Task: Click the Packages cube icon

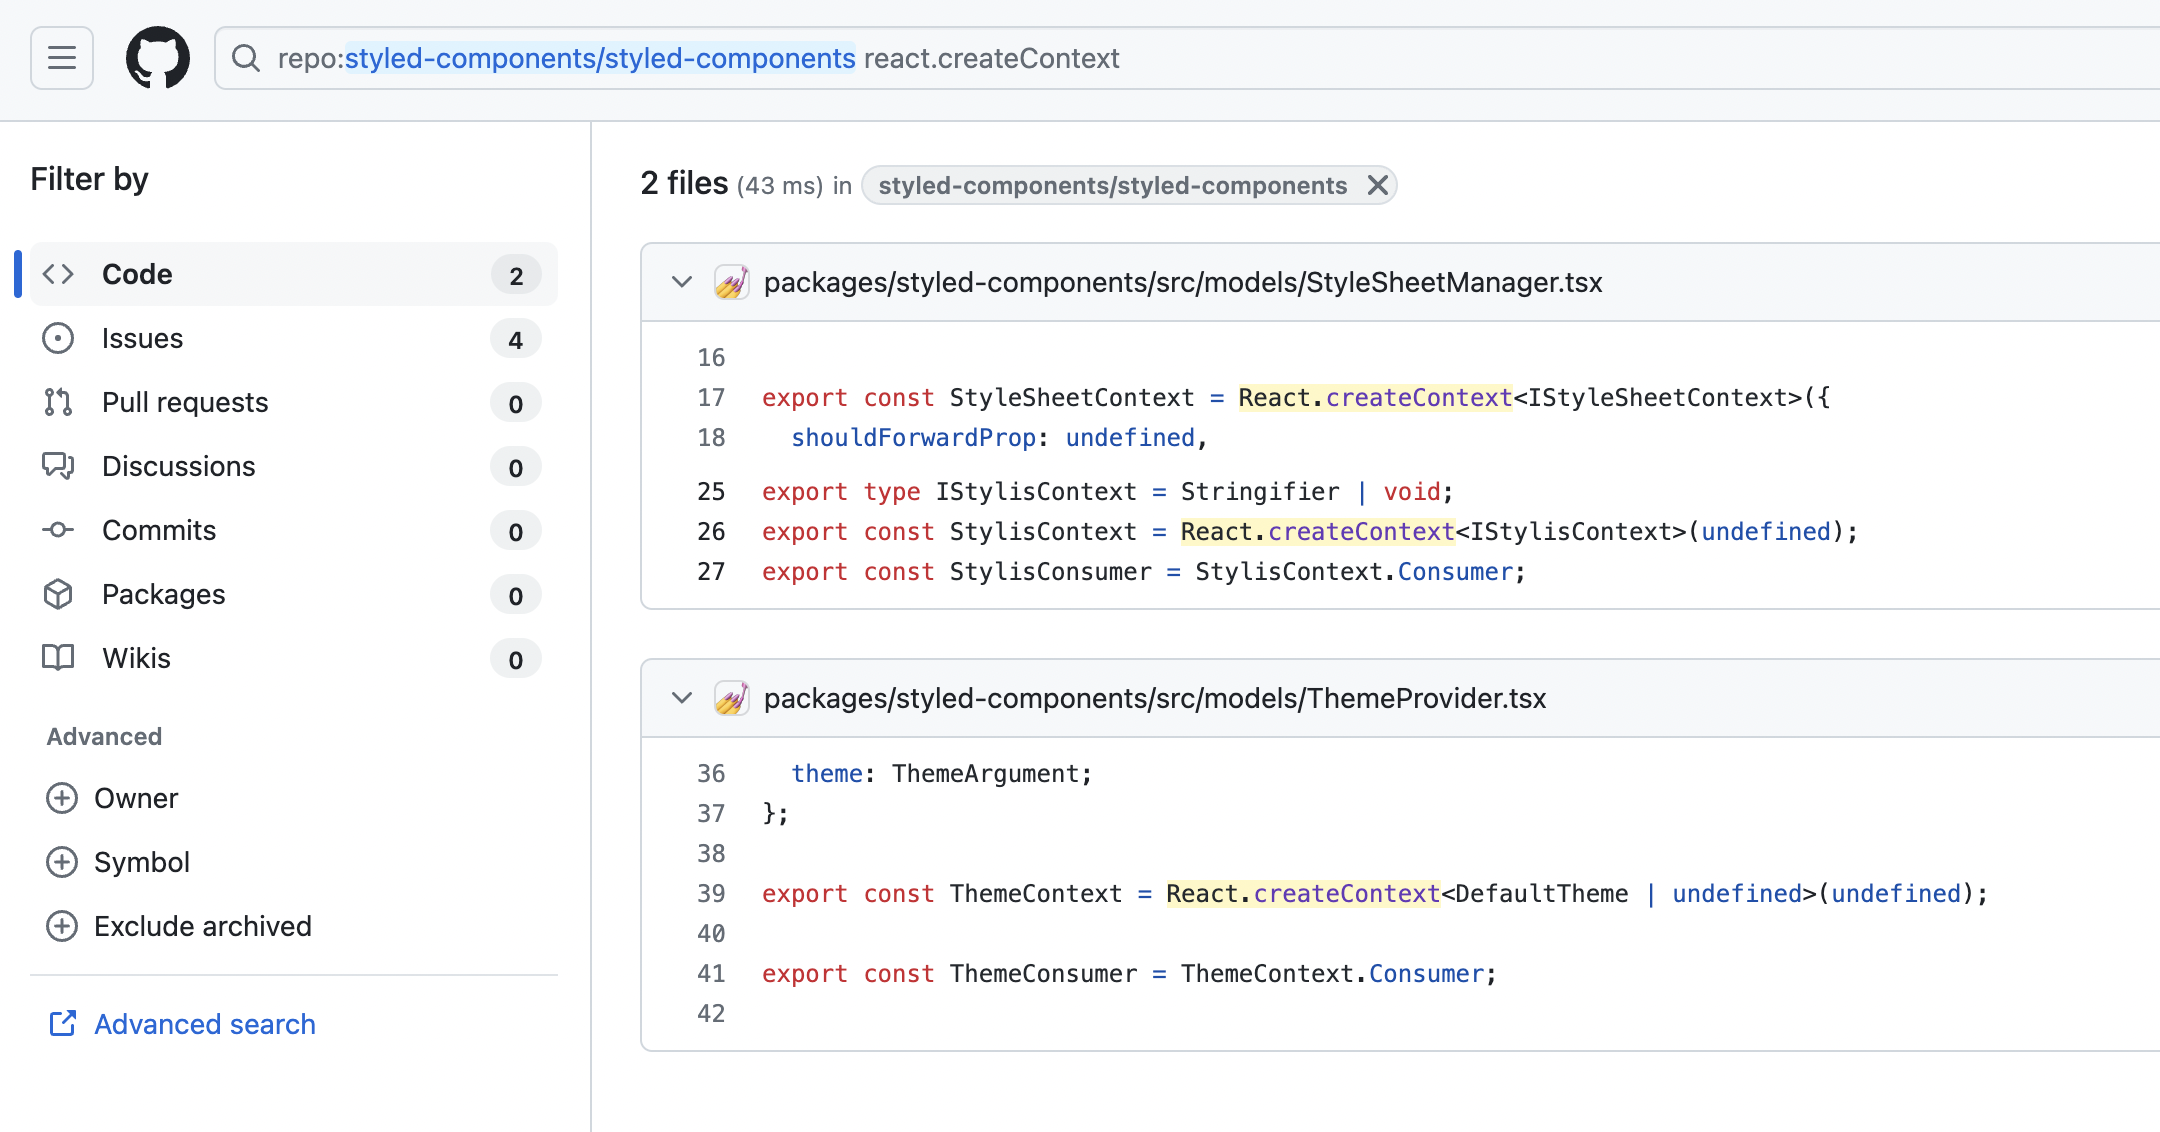Action: [x=57, y=595]
